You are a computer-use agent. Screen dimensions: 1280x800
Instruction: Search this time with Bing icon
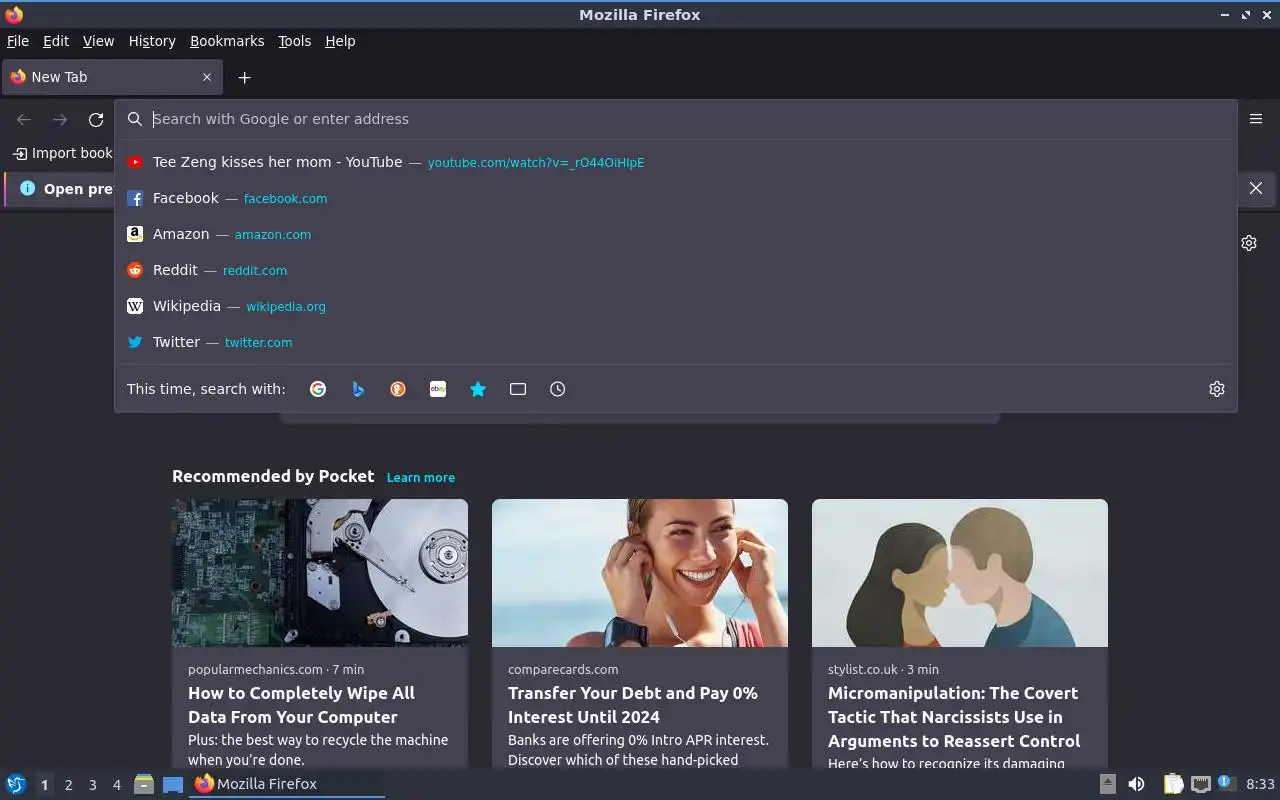point(358,389)
